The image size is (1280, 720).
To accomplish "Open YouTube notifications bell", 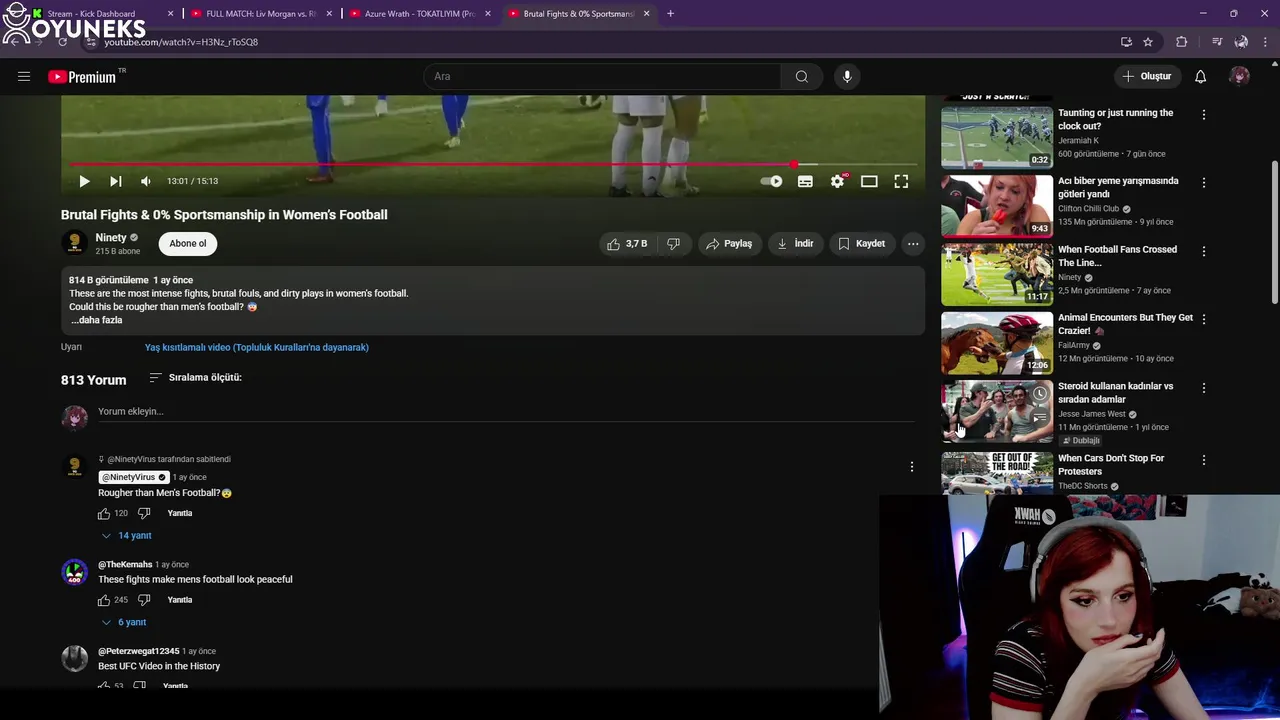I will tap(1200, 76).
